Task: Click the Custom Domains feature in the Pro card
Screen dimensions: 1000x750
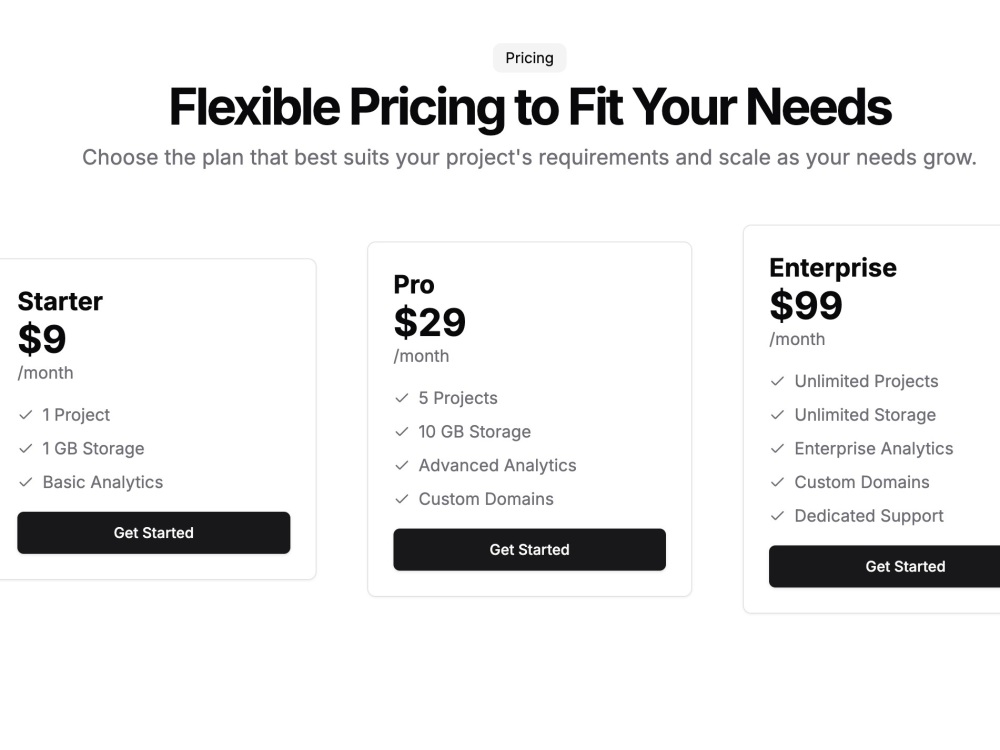Action: (486, 499)
